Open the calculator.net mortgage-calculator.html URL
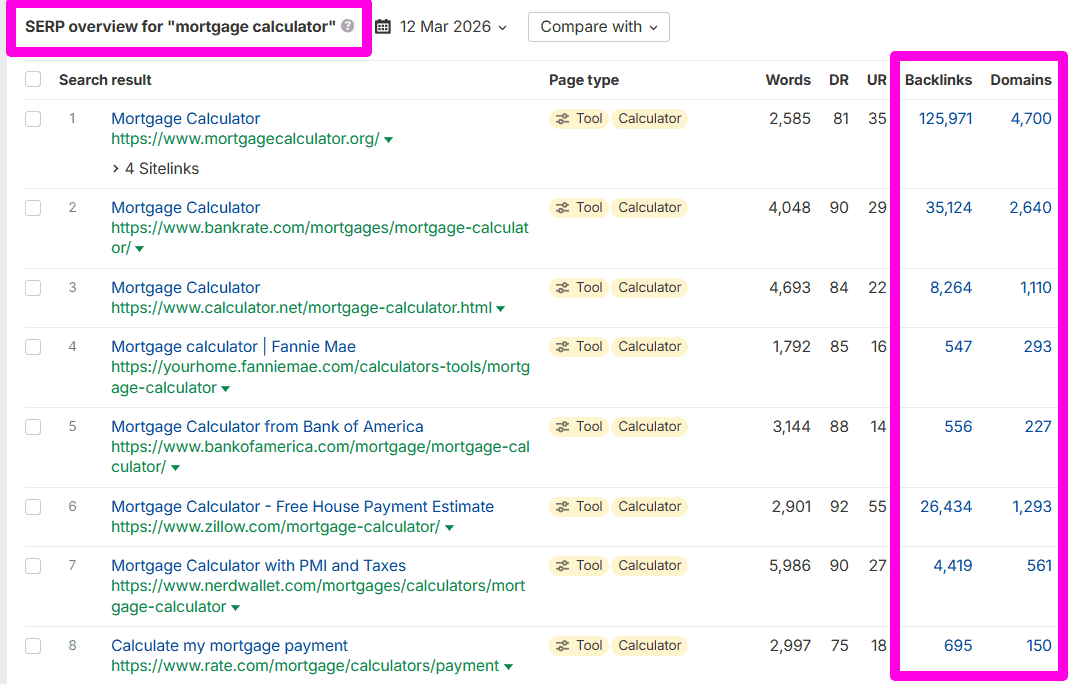1069x684 pixels. (301, 308)
